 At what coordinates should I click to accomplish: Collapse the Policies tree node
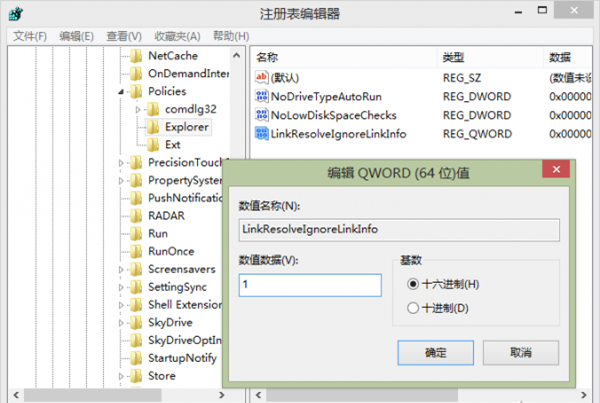tap(122, 92)
